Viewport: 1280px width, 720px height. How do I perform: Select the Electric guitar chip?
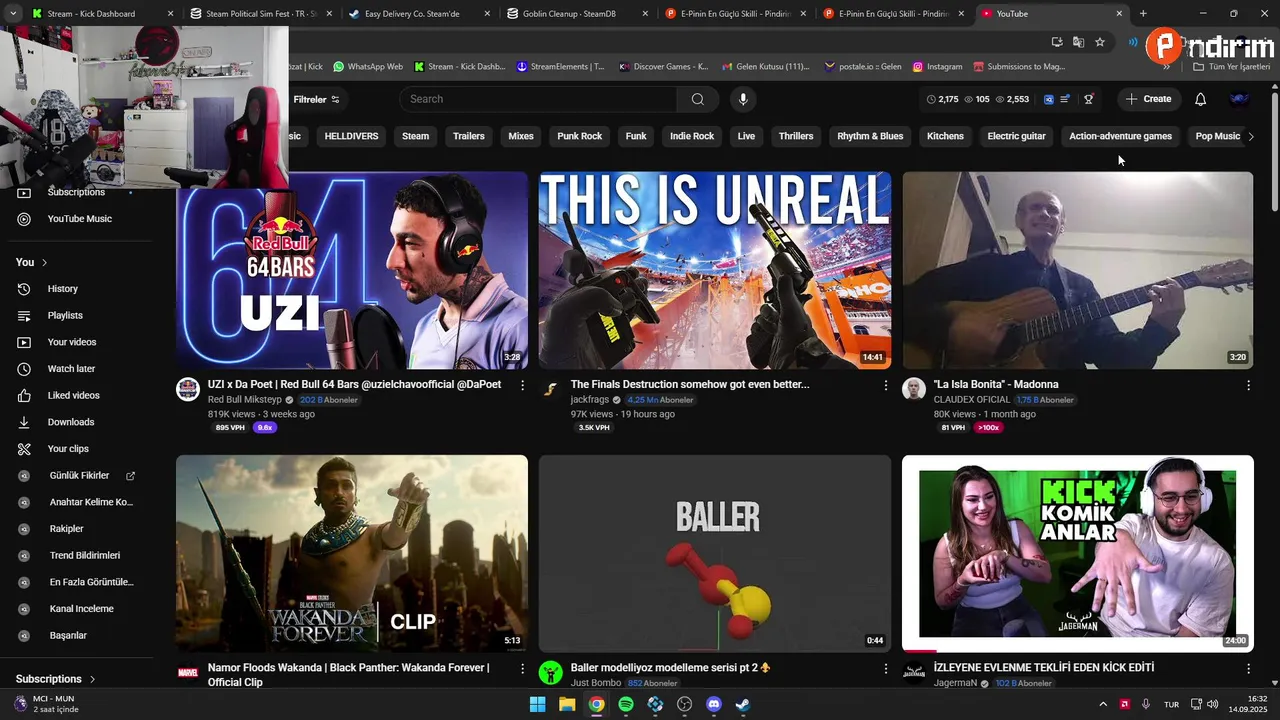pyautogui.click(x=1016, y=136)
